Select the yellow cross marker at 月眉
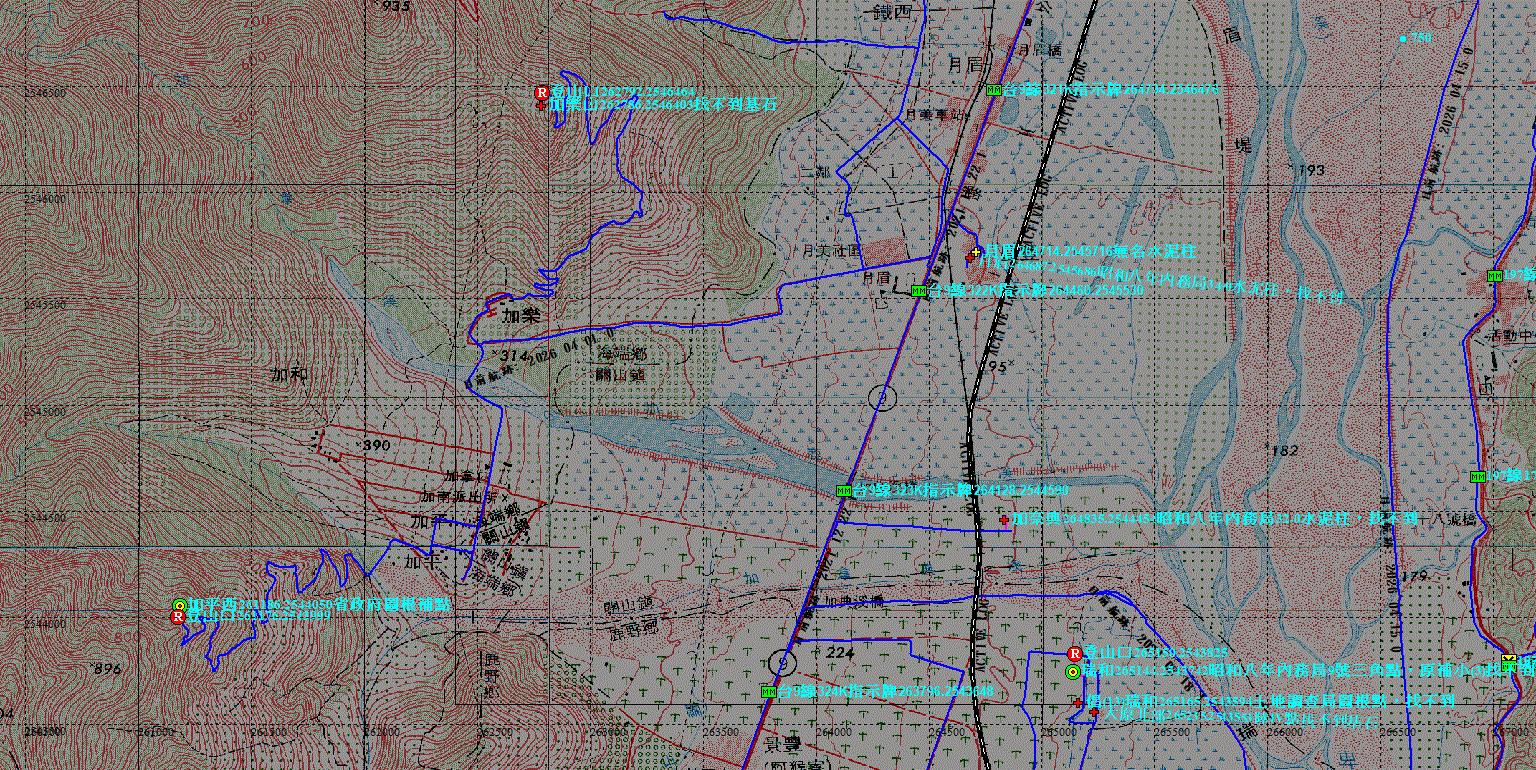1536x770 pixels. pyautogui.click(x=976, y=252)
